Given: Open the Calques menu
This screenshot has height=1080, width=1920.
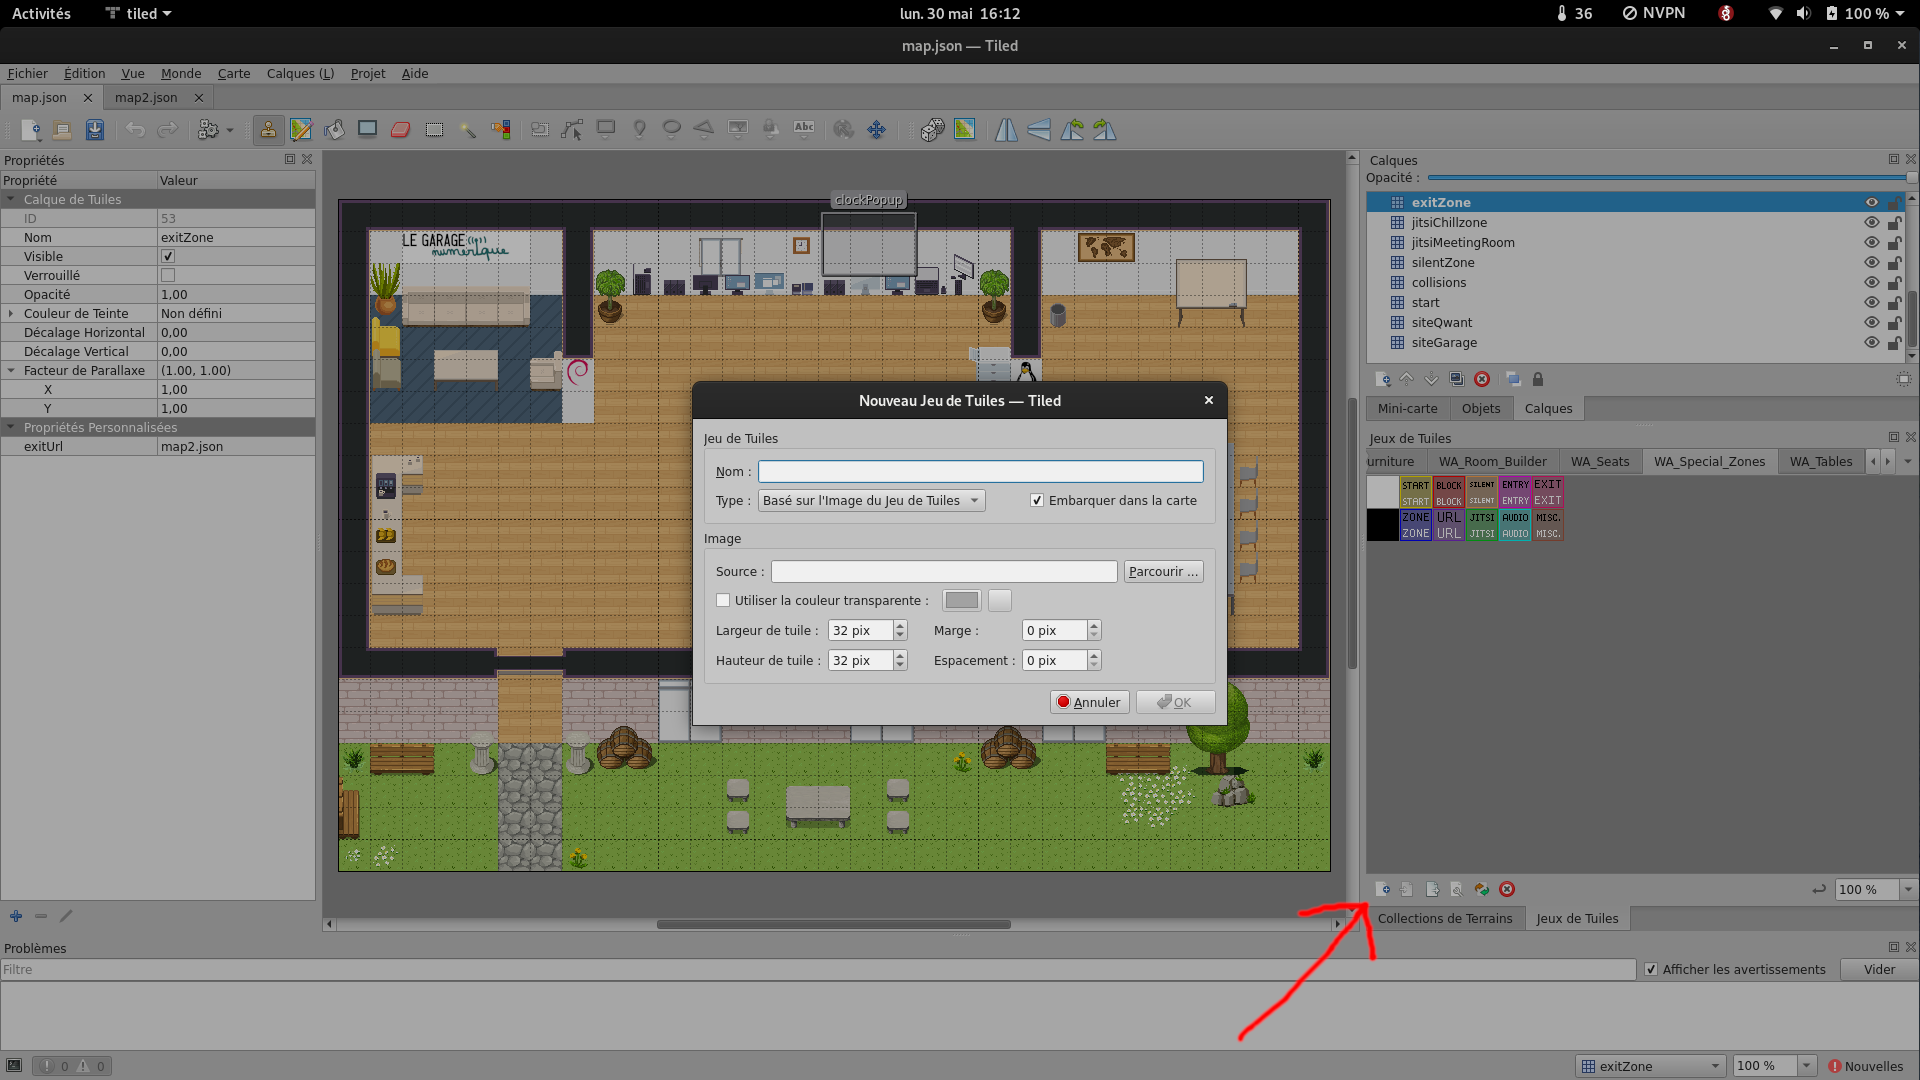Looking at the screenshot, I should (x=300, y=74).
